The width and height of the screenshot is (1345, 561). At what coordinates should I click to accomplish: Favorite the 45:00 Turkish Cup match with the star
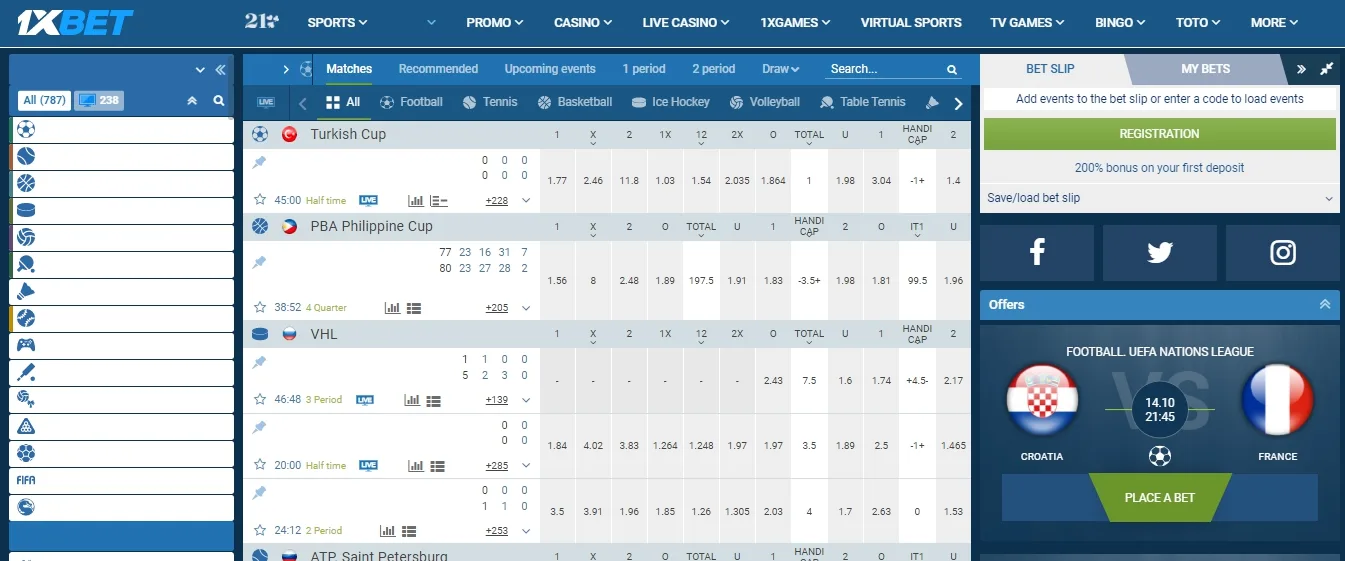(x=260, y=200)
